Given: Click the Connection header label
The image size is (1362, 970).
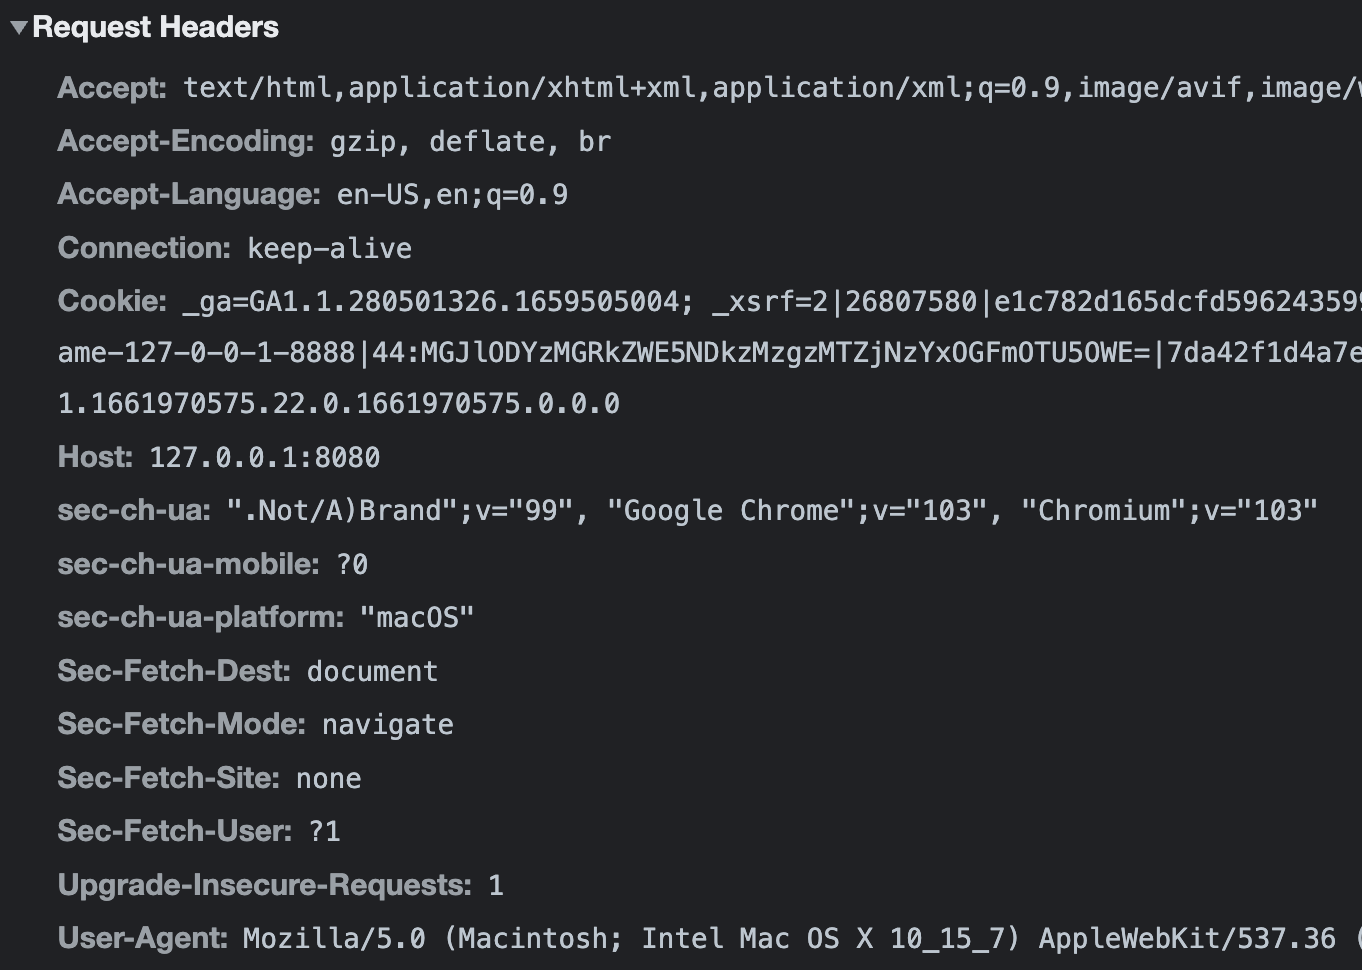Looking at the screenshot, I should click(144, 248).
